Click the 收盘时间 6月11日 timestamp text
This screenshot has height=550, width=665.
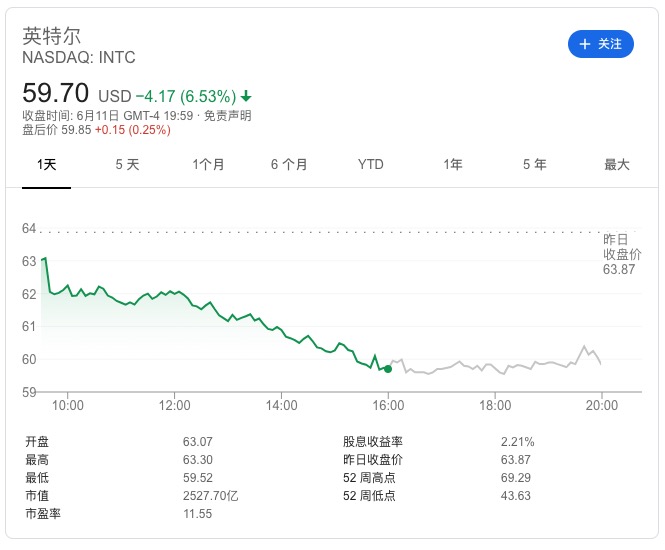(x=108, y=115)
